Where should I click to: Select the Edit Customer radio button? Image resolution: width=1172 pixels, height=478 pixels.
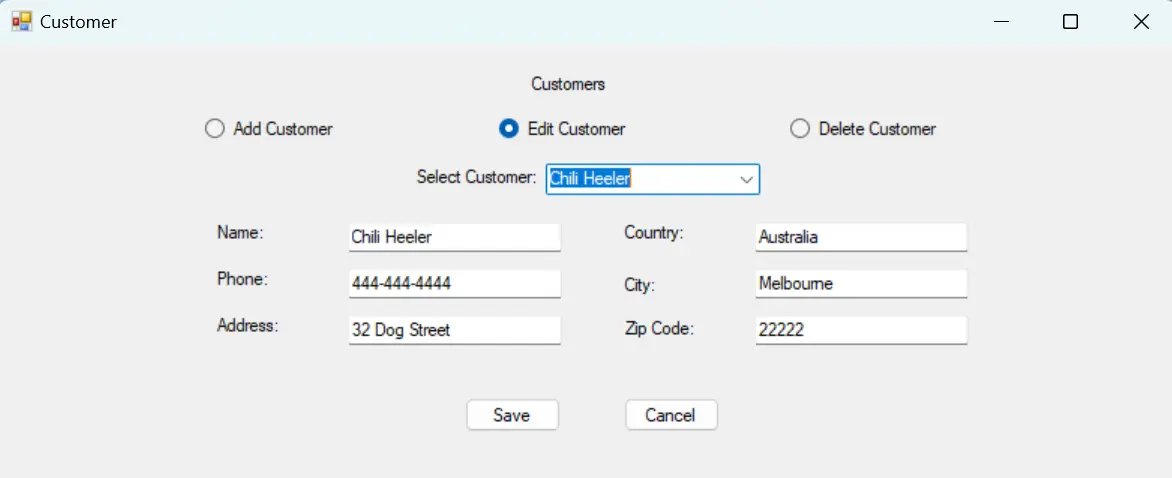(562, 129)
